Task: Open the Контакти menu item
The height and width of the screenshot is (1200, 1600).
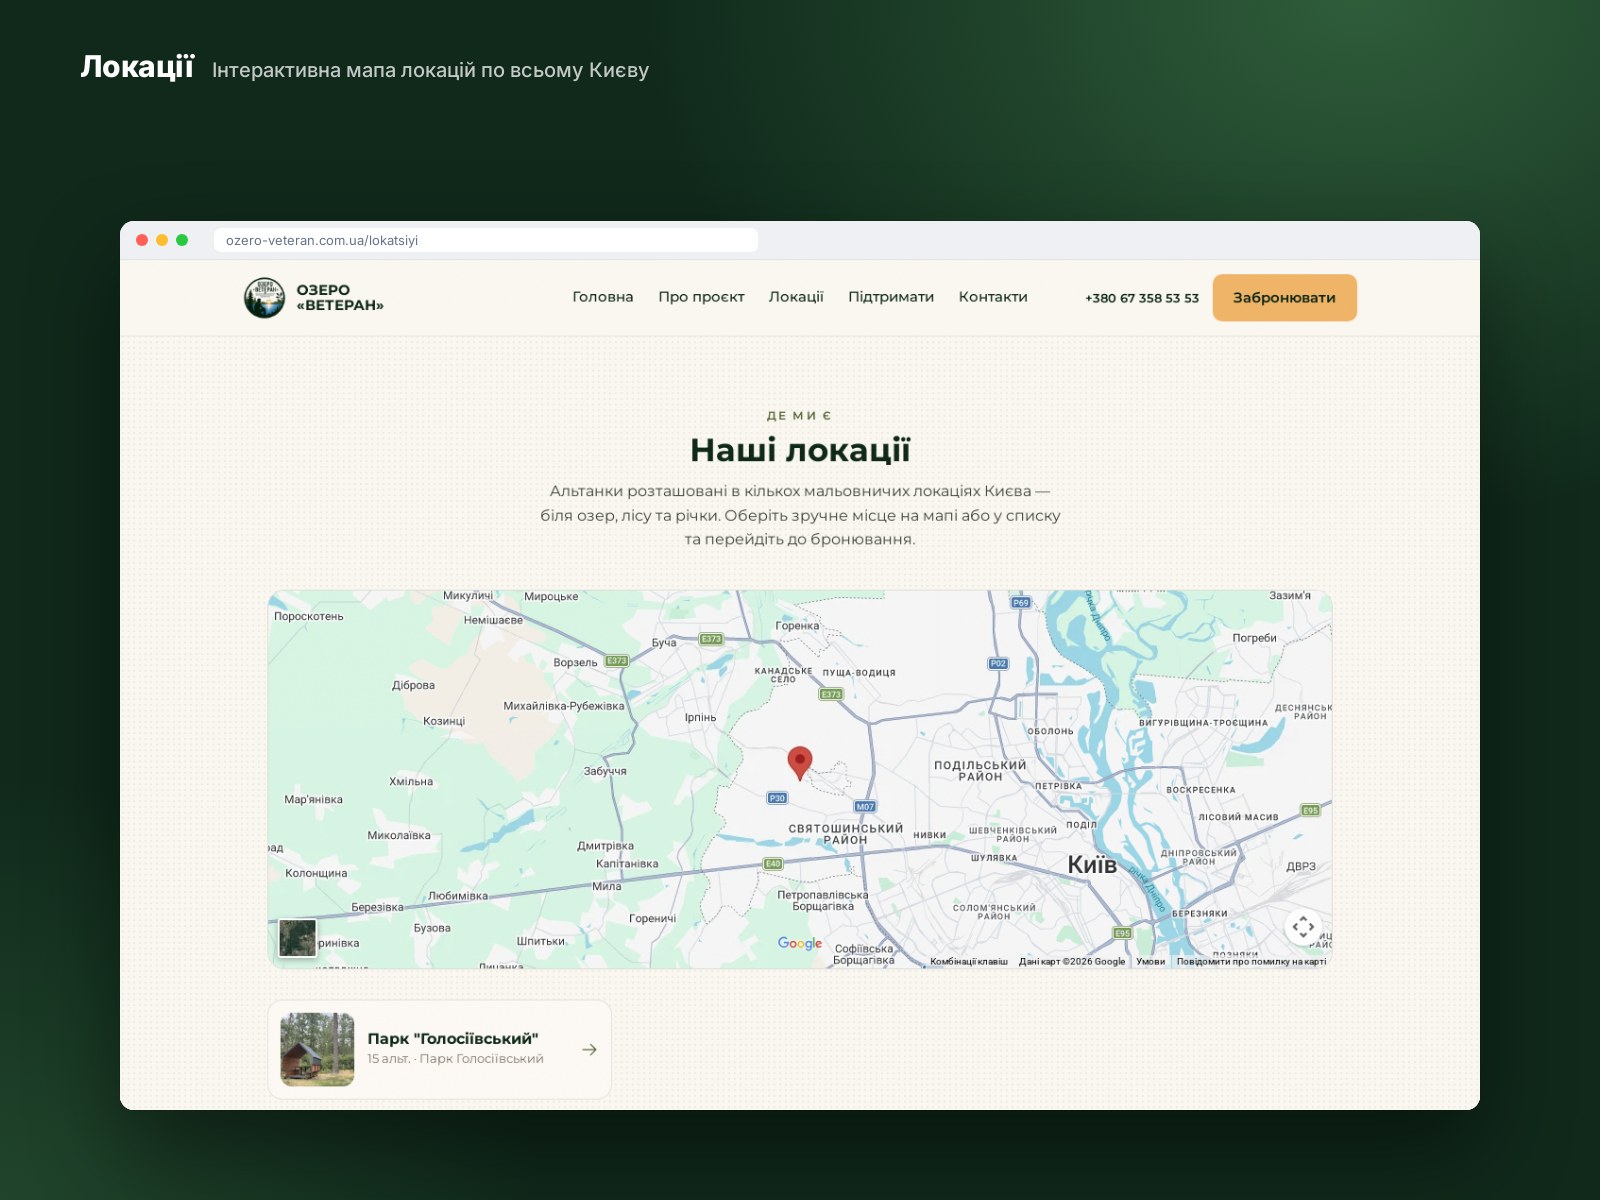Action: pyautogui.click(x=993, y=297)
